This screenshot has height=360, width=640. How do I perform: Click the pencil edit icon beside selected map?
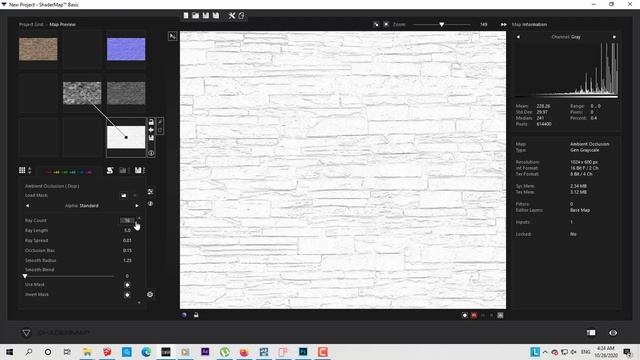(160, 122)
